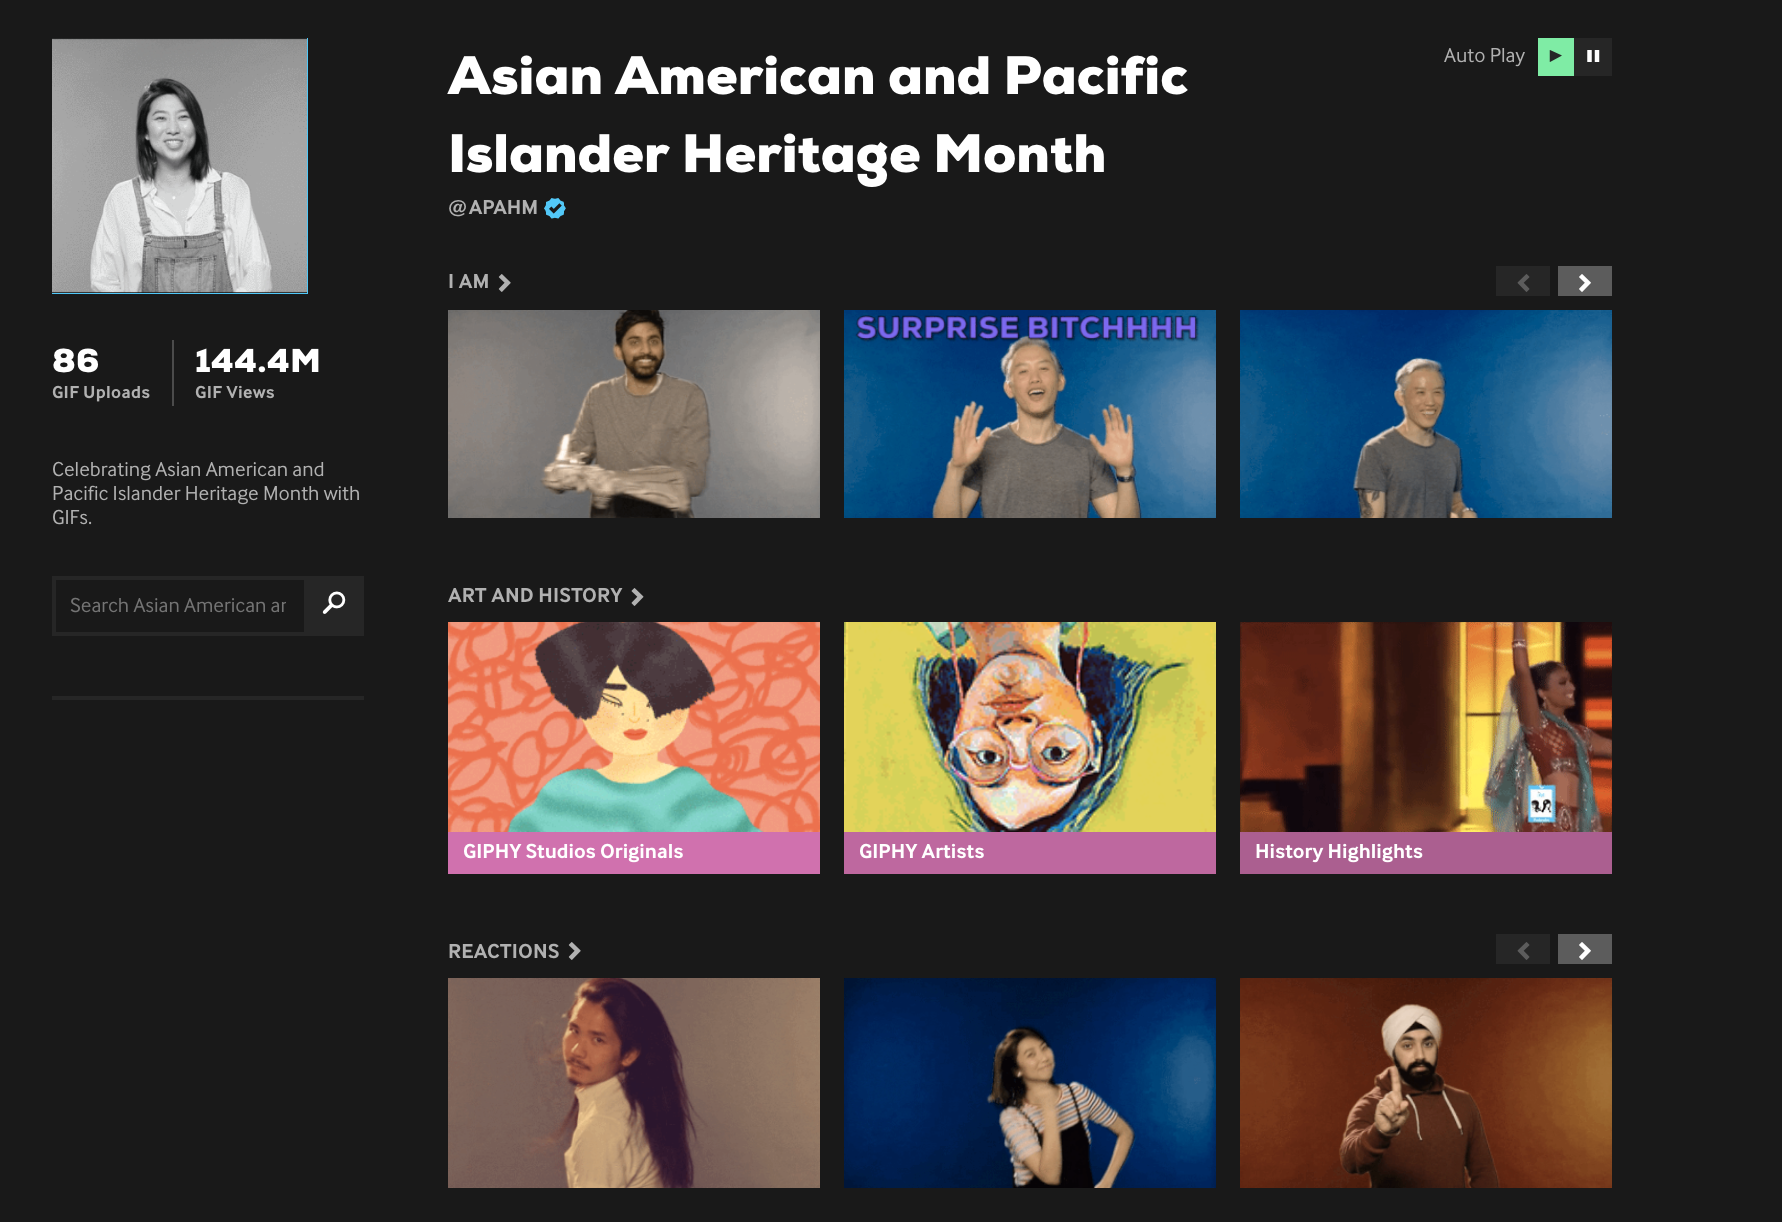Show next GIFs in the I AM carousel
This screenshot has width=1782, height=1222.
[x=1584, y=282]
